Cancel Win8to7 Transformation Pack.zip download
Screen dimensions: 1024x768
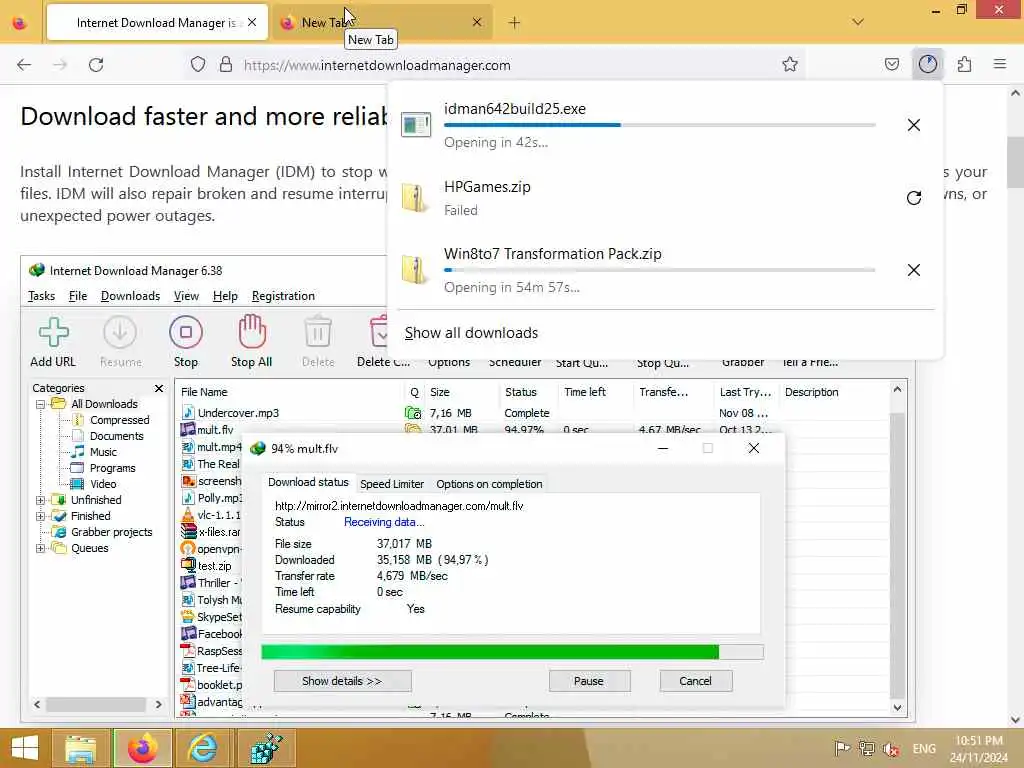pos(913,270)
